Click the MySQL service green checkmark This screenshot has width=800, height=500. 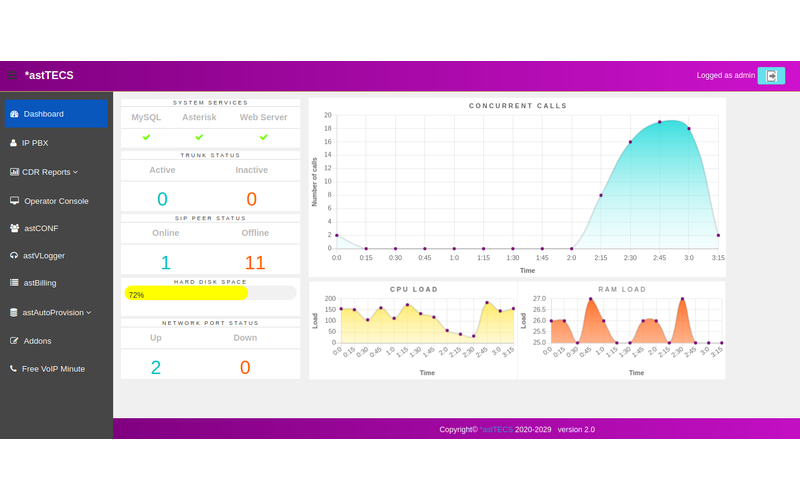click(x=146, y=137)
